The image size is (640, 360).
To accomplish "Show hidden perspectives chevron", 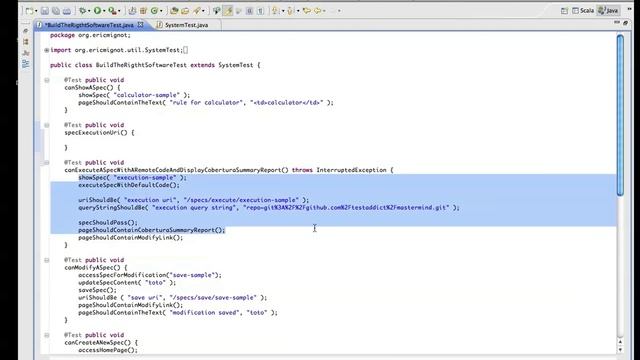I will pos(629,9).
